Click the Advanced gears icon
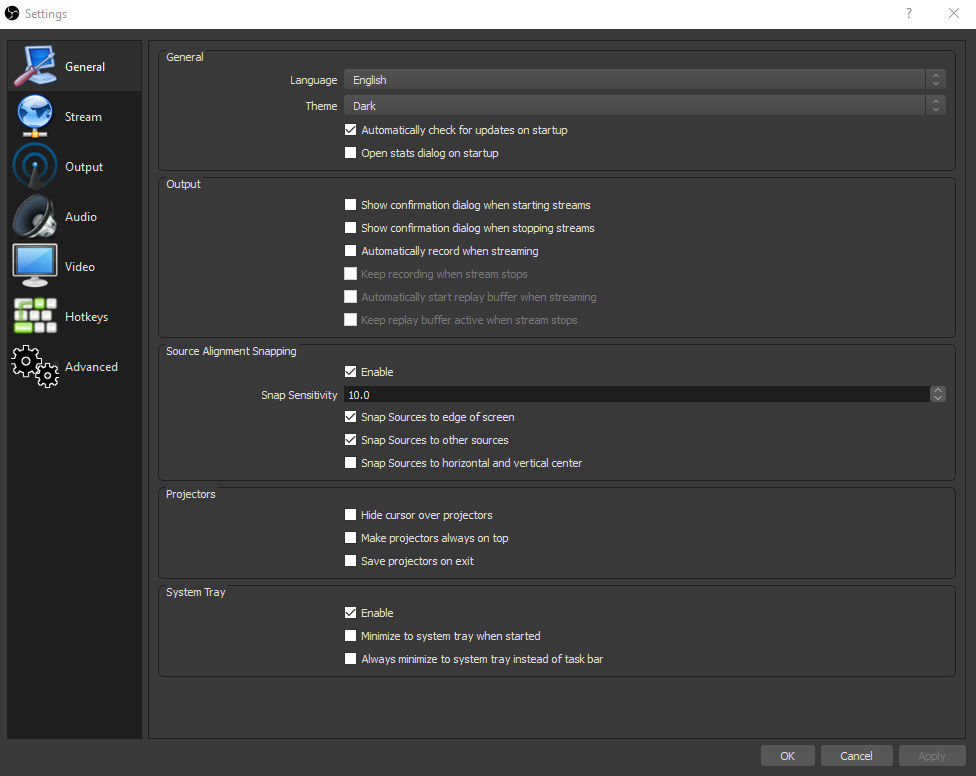Viewport: 976px width, 776px height. (x=35, y=367)
